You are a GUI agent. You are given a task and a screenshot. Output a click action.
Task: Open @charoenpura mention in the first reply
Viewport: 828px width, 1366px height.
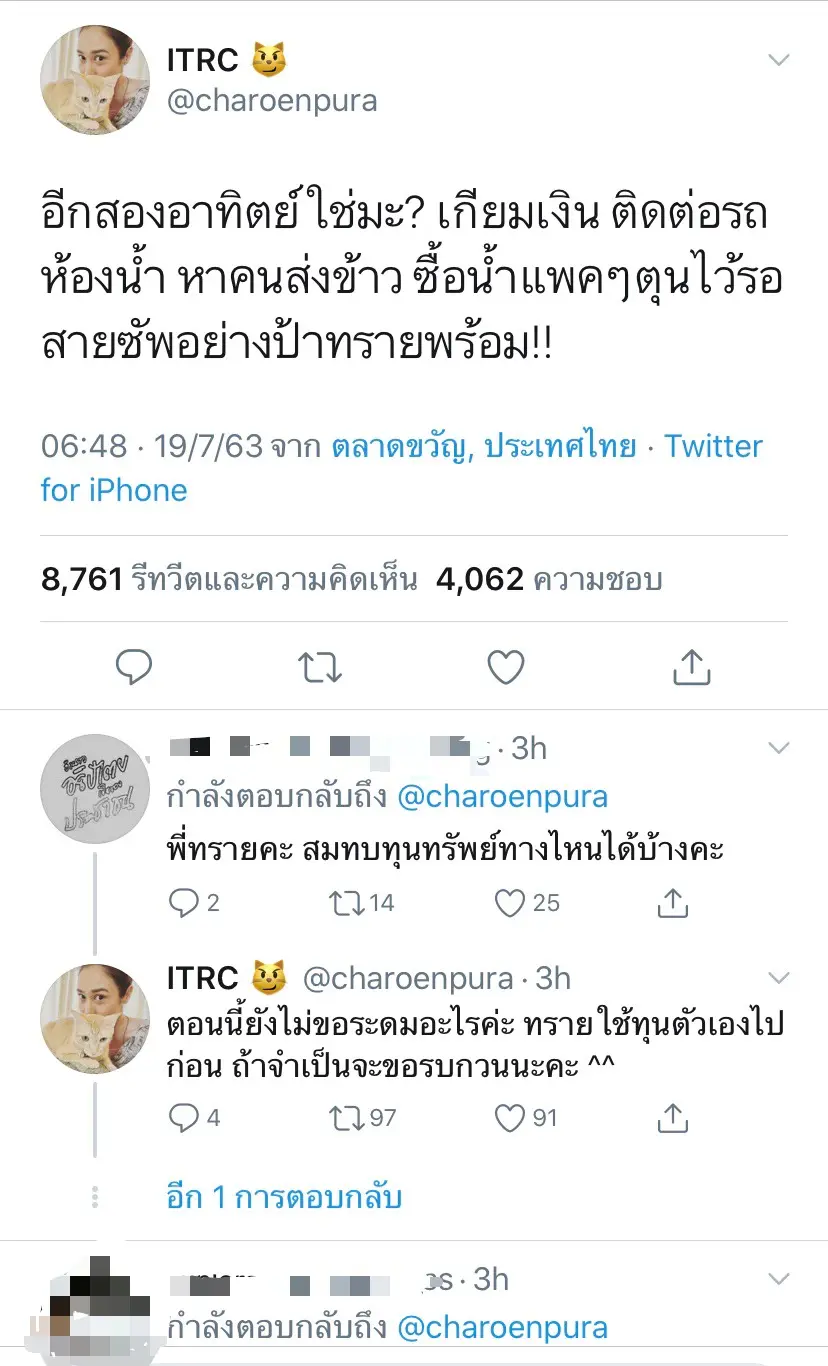click(x=503, y=797)
